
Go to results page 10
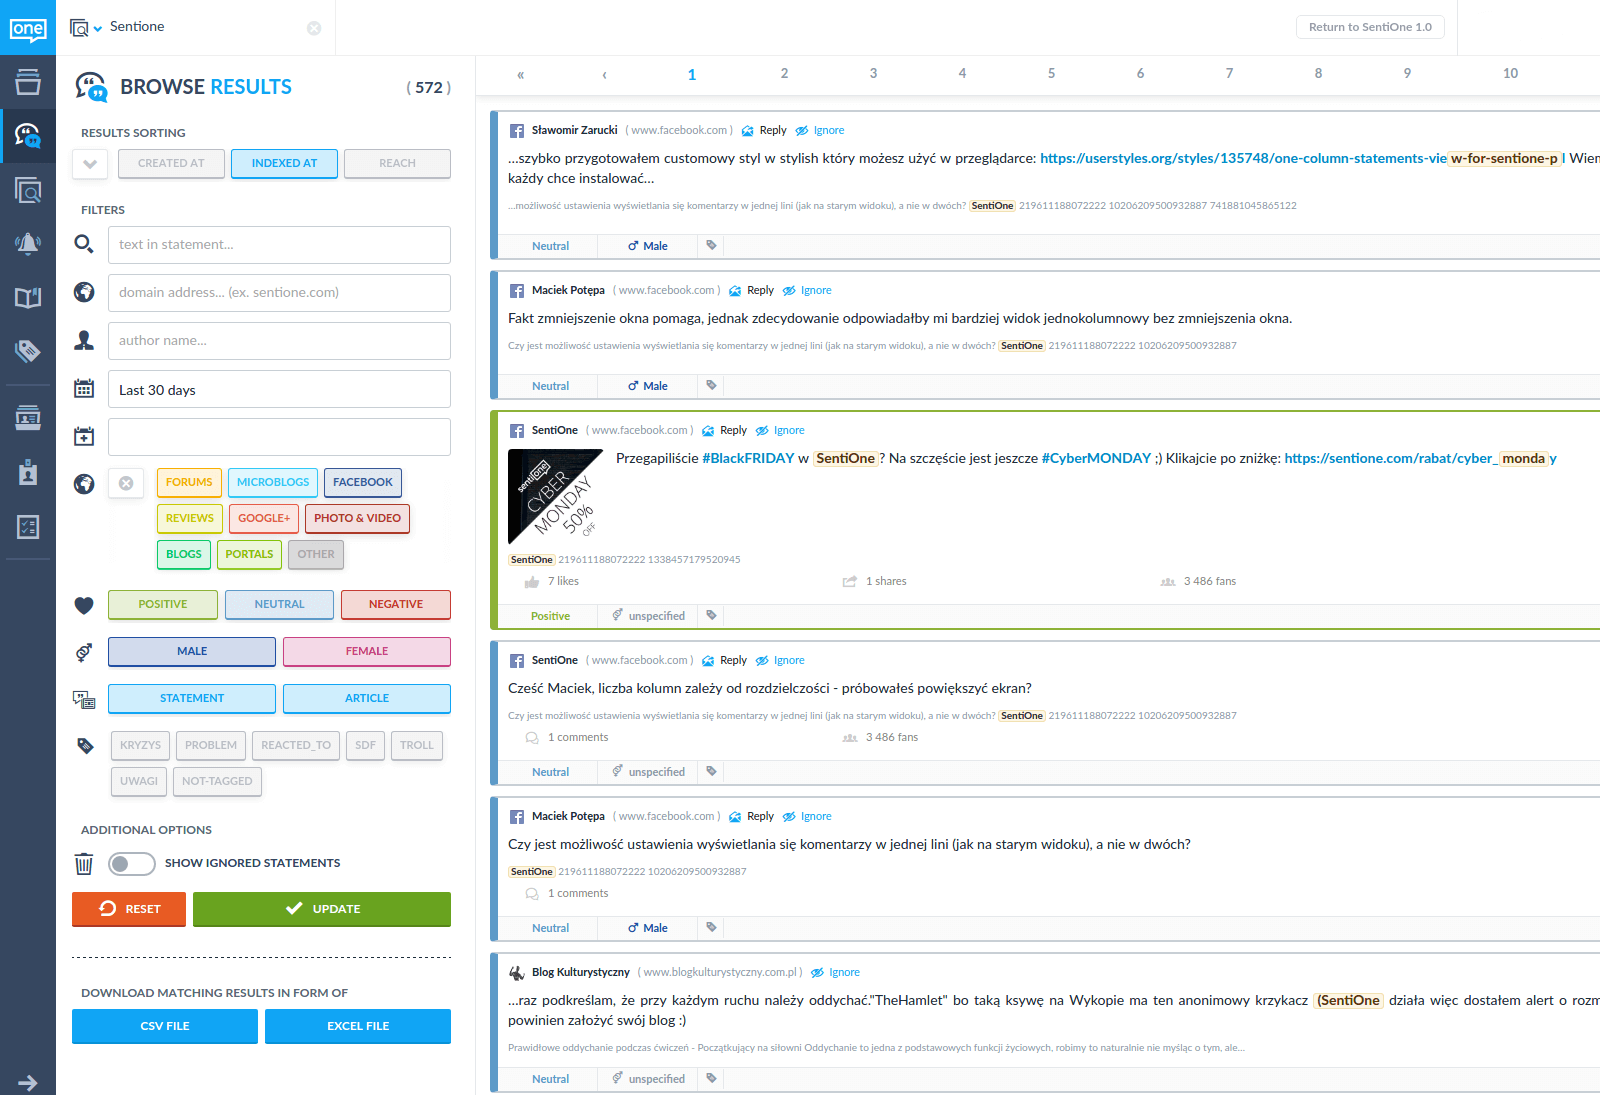tap(1511, 73)
